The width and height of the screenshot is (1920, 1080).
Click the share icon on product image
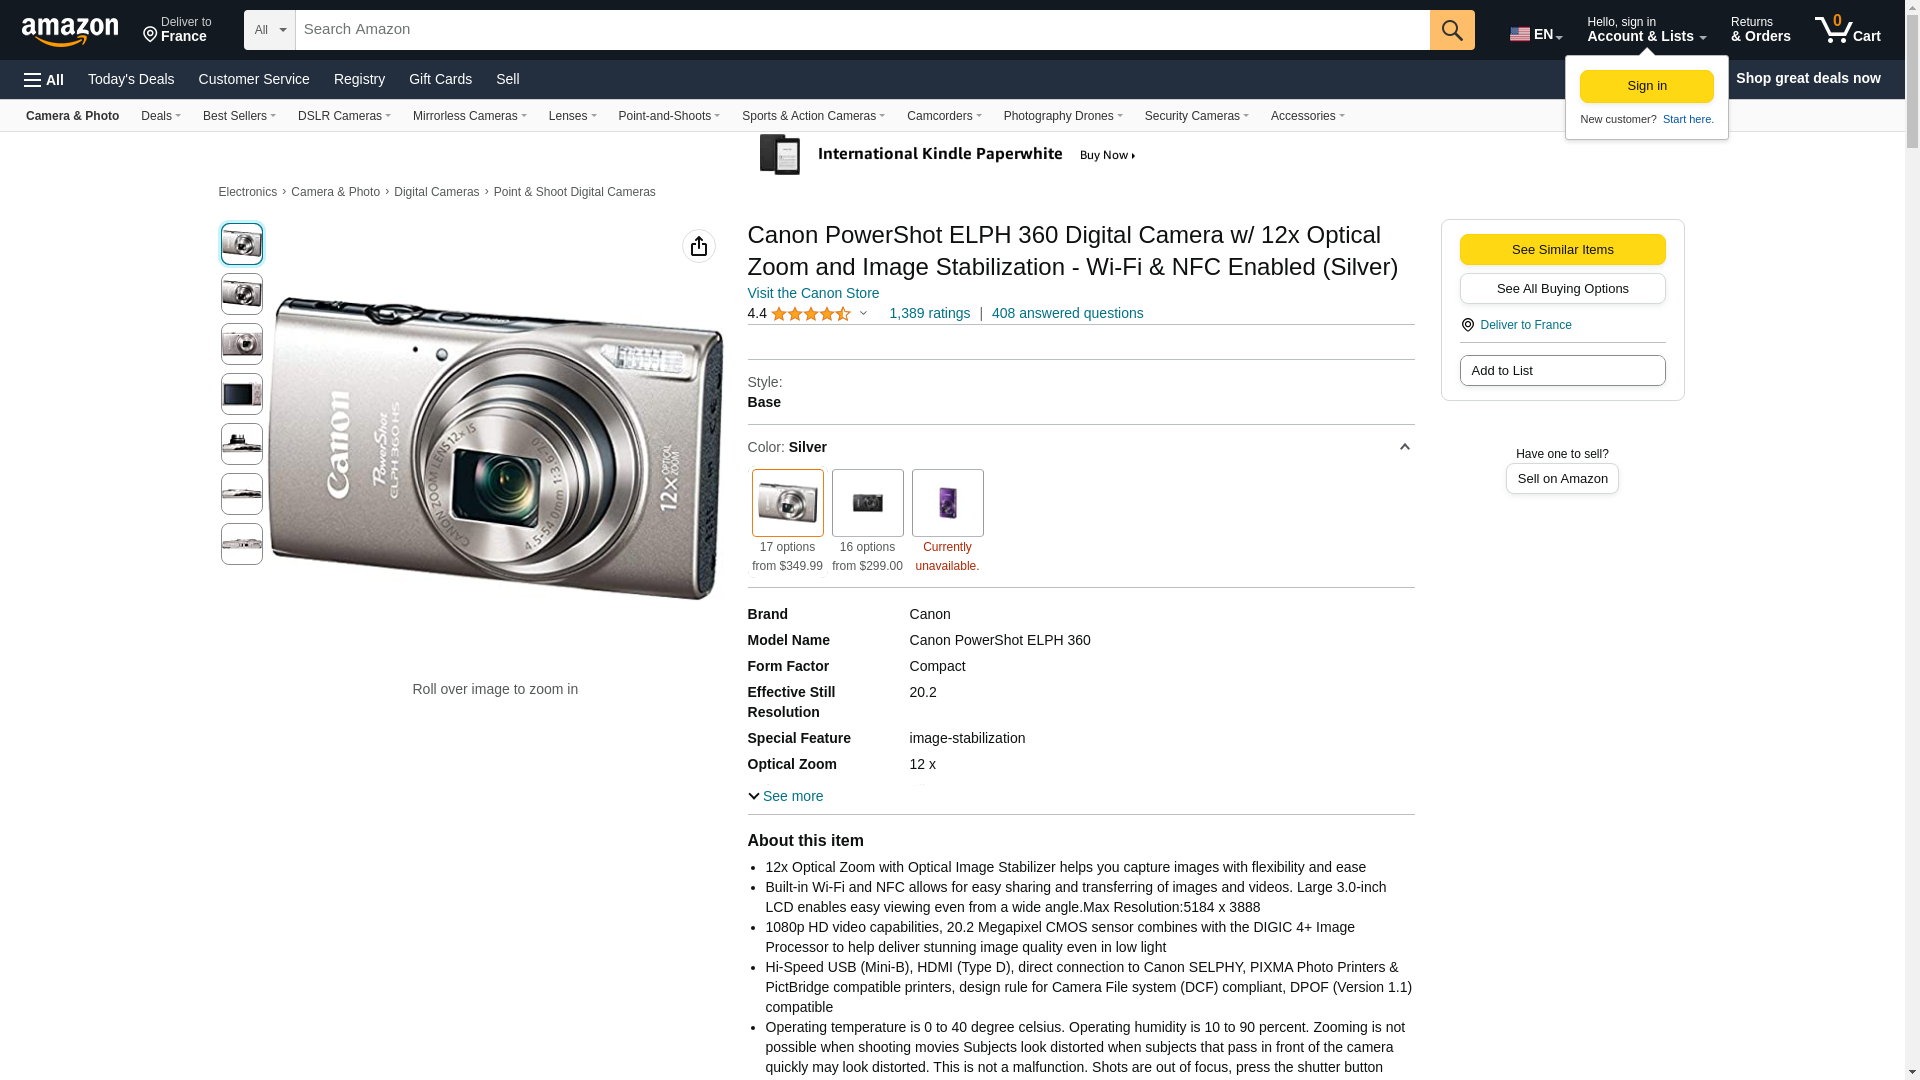[x=698, y=246]
